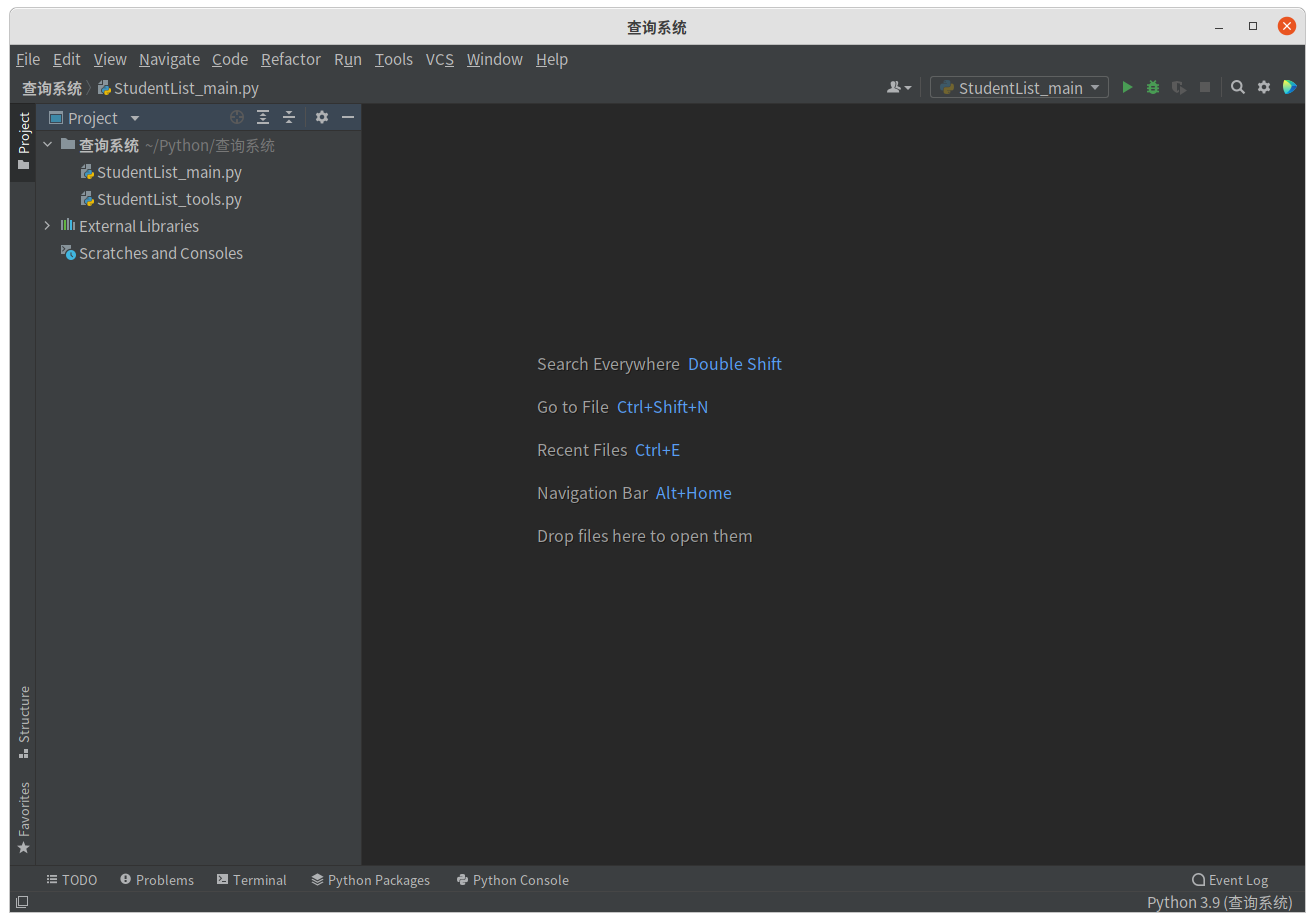
Task: Toggle the Project side tab
Action: 23,141
